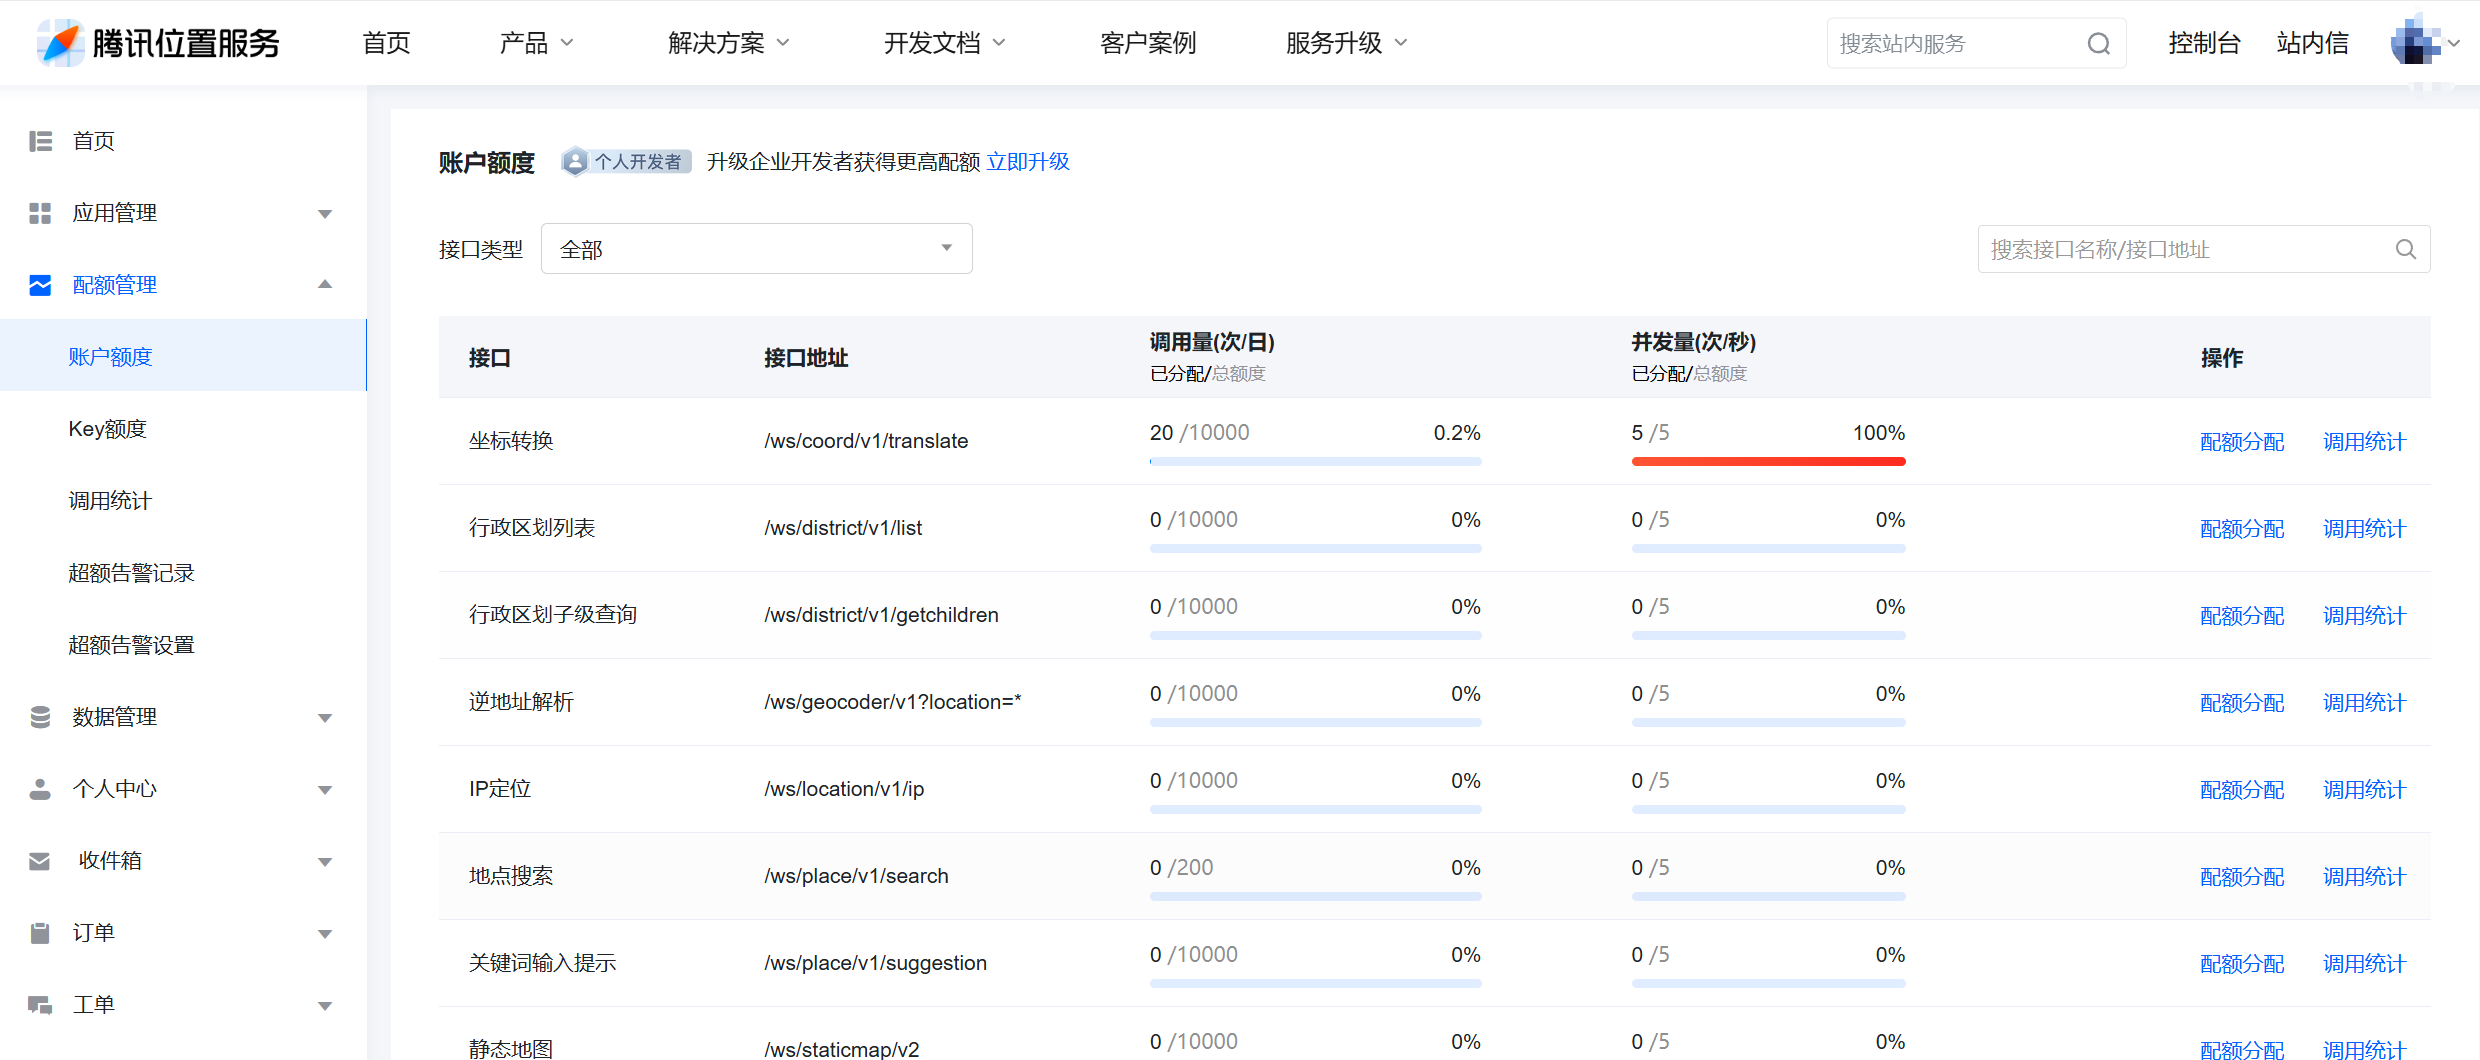Click the Tencent Location Service logo

(x=159, y=43)
